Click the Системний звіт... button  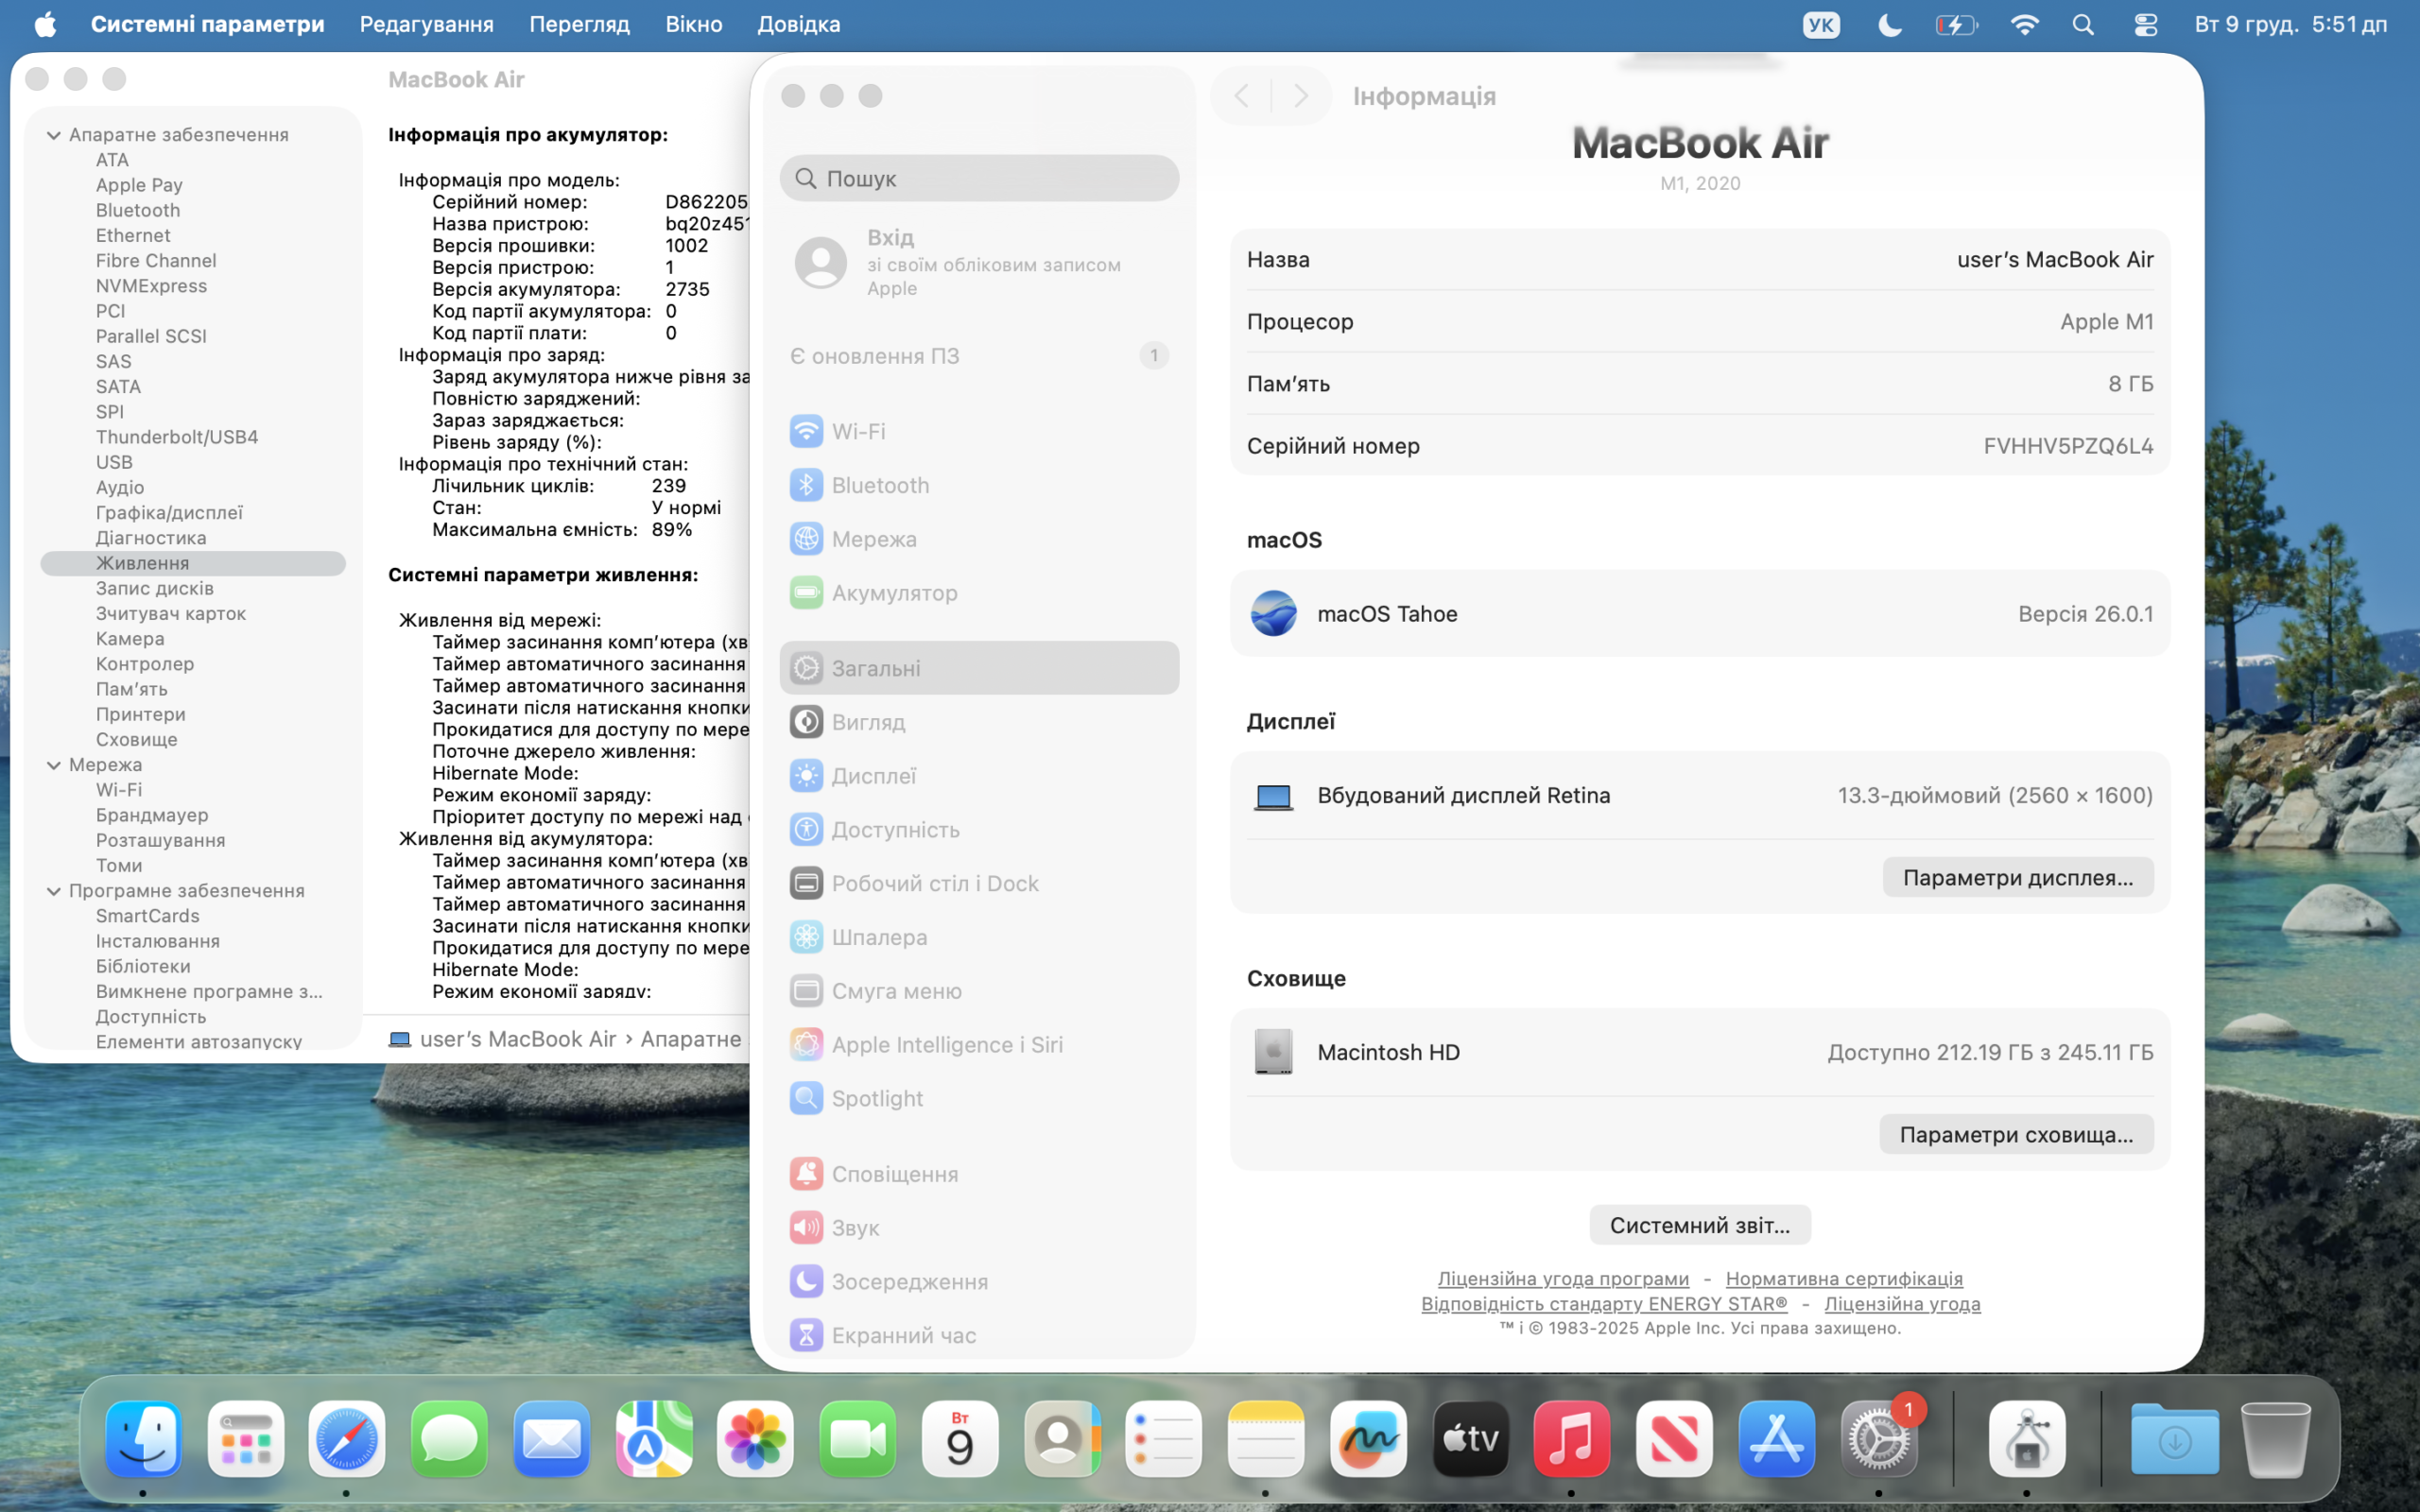point(1699,1225)
